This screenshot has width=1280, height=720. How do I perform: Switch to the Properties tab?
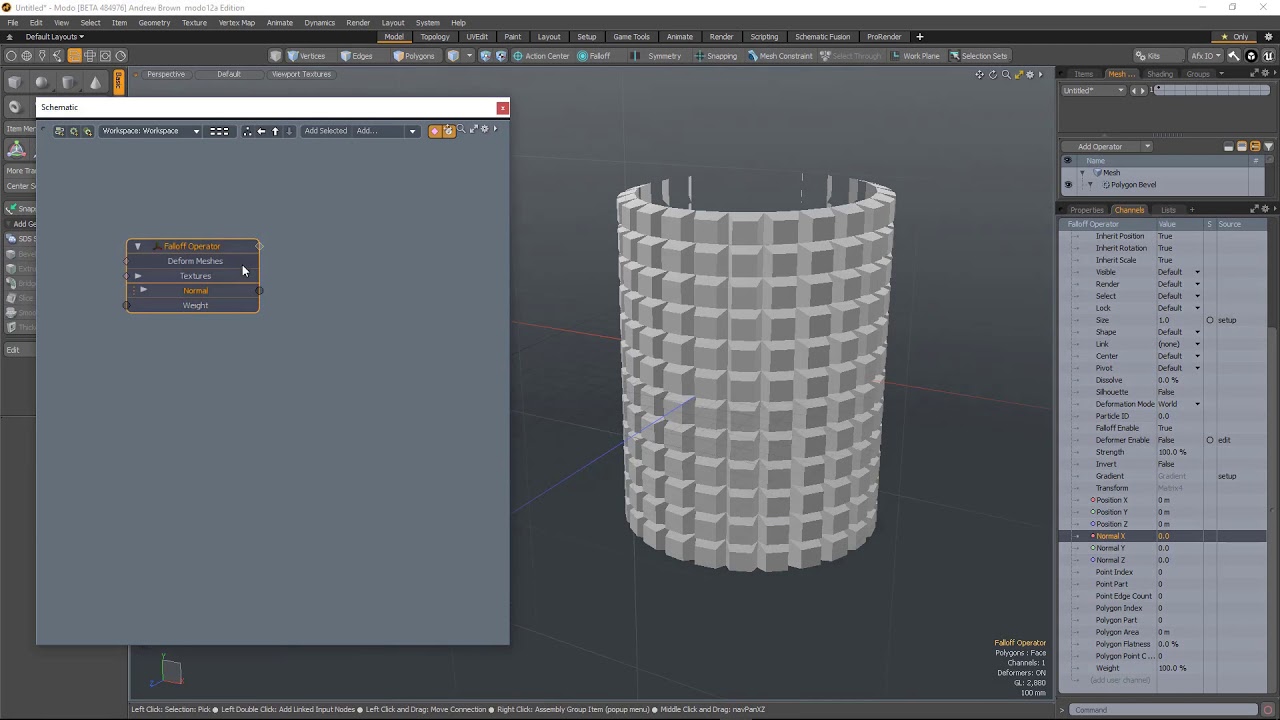[x=1086, y=210]
